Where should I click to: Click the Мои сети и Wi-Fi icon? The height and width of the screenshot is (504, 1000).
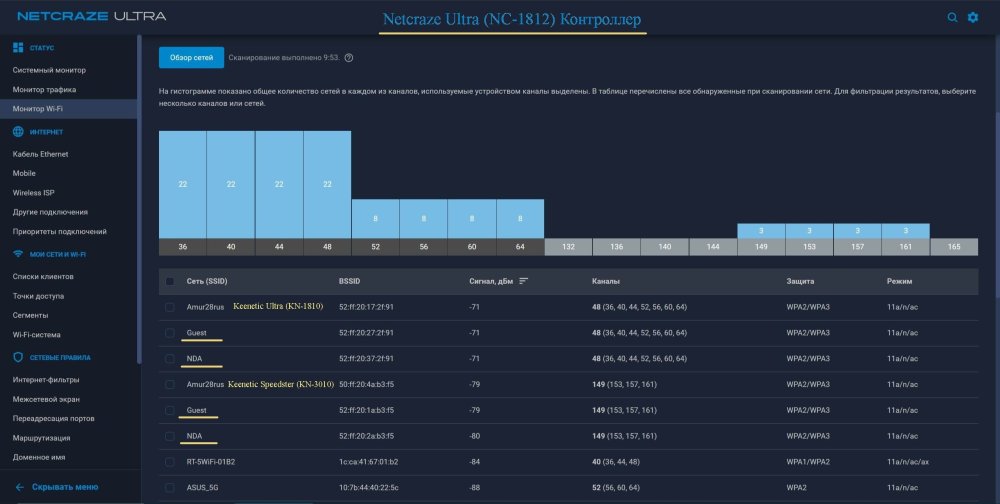click(18, 254)
